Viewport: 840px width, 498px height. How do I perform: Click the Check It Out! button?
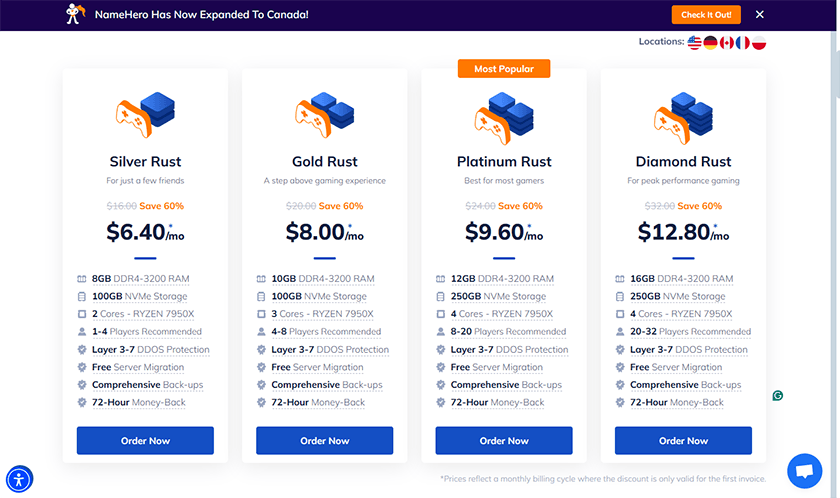[706, 14]
